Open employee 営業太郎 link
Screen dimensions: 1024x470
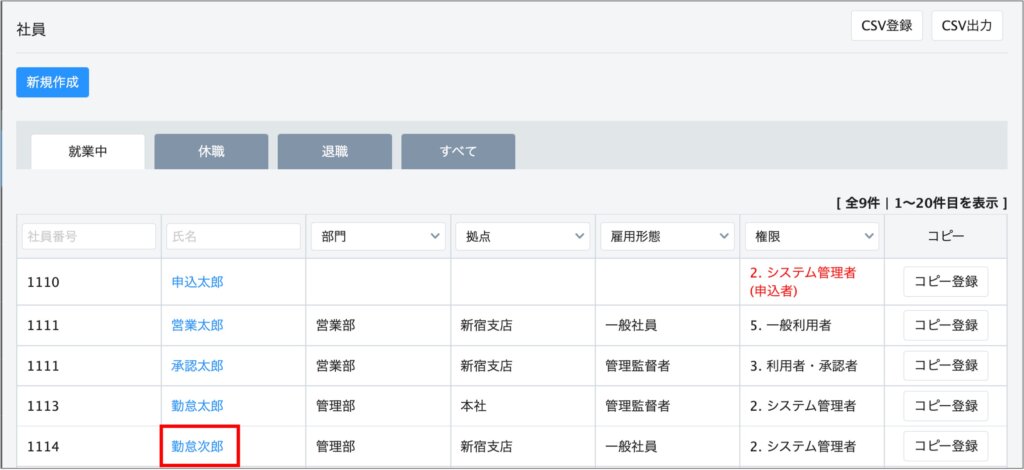click(197, 326)
